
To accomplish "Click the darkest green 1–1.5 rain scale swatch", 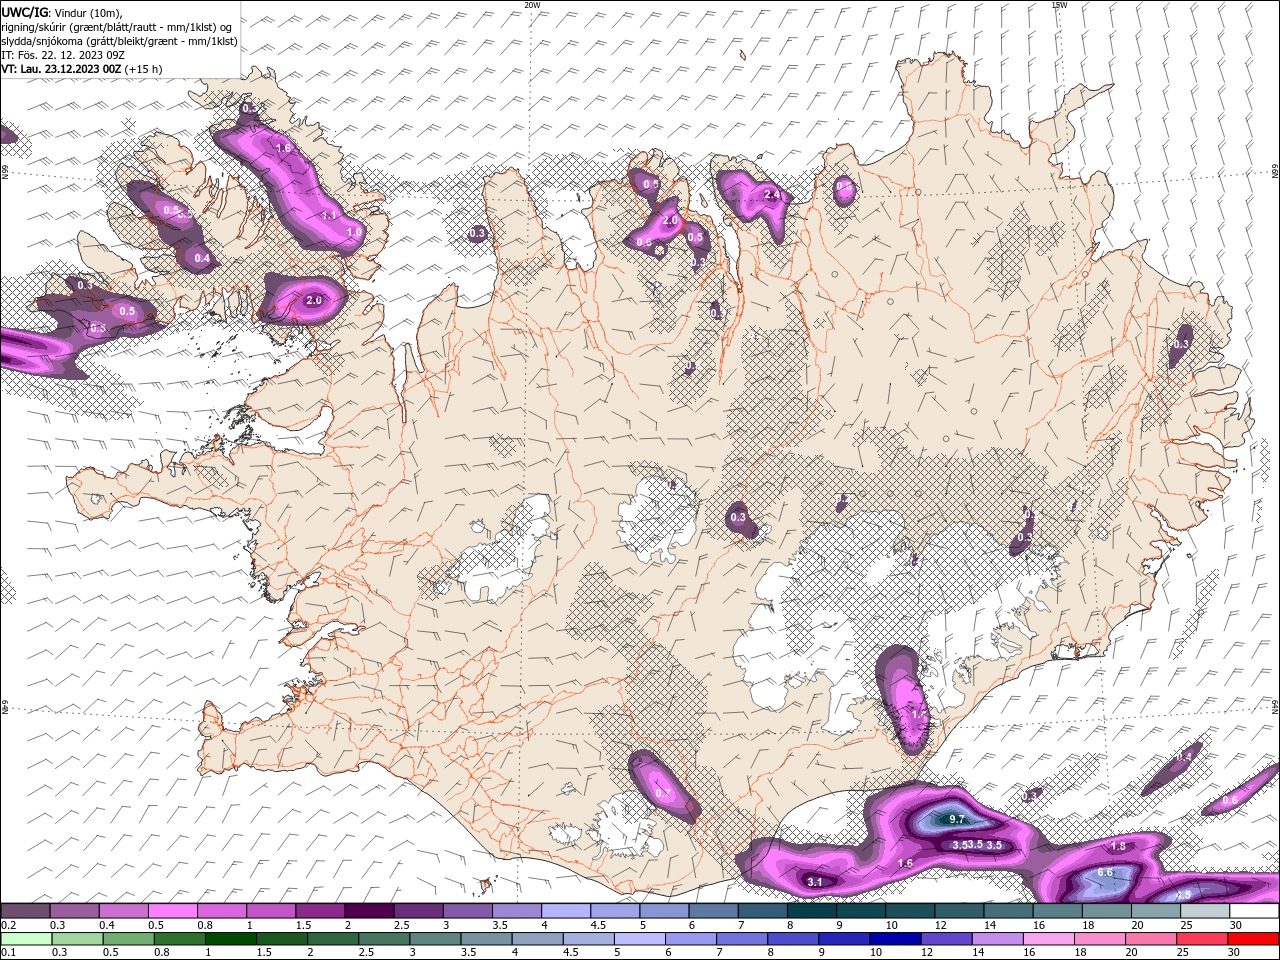I will pos(230,939).
